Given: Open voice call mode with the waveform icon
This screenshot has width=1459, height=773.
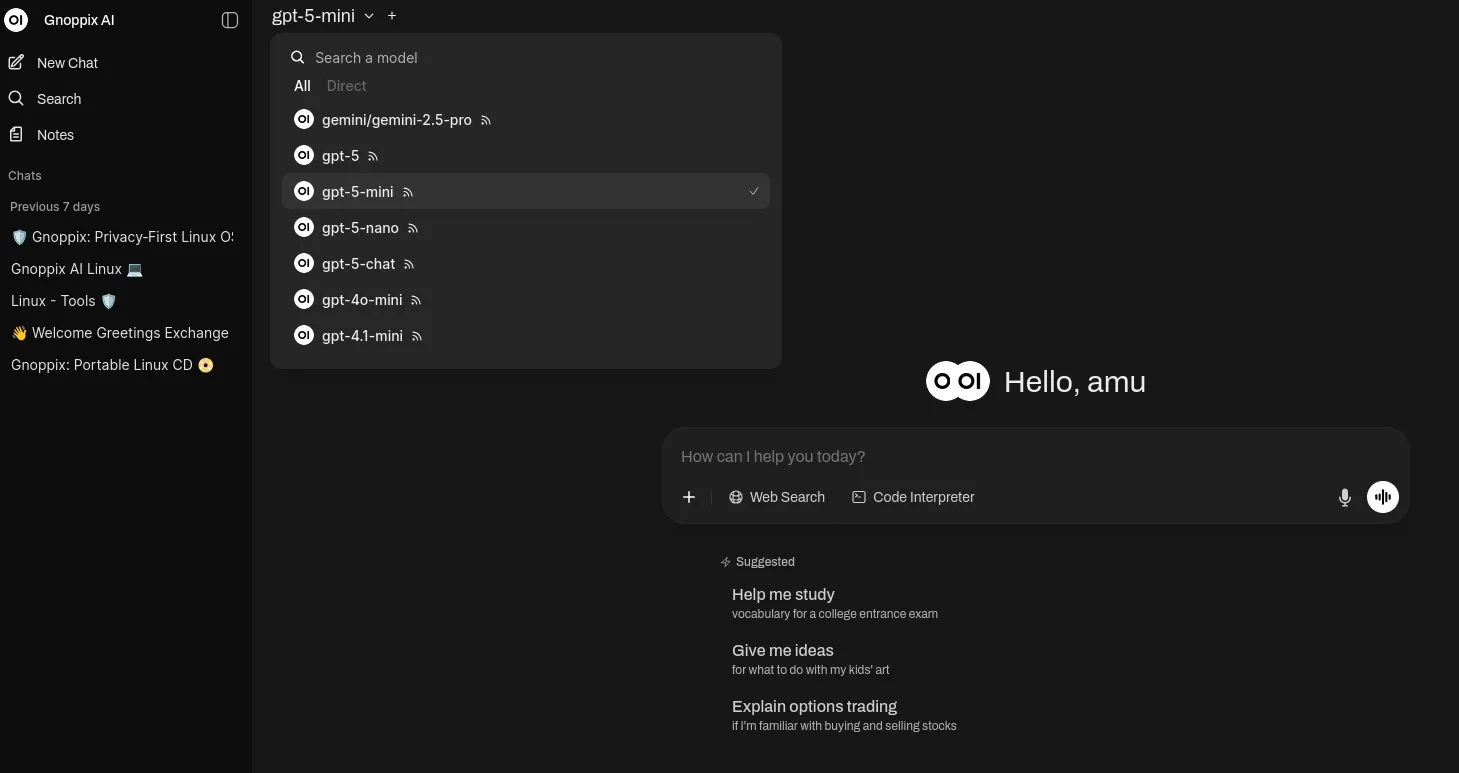Looking at the screenshot, I should click(1383, 497).
